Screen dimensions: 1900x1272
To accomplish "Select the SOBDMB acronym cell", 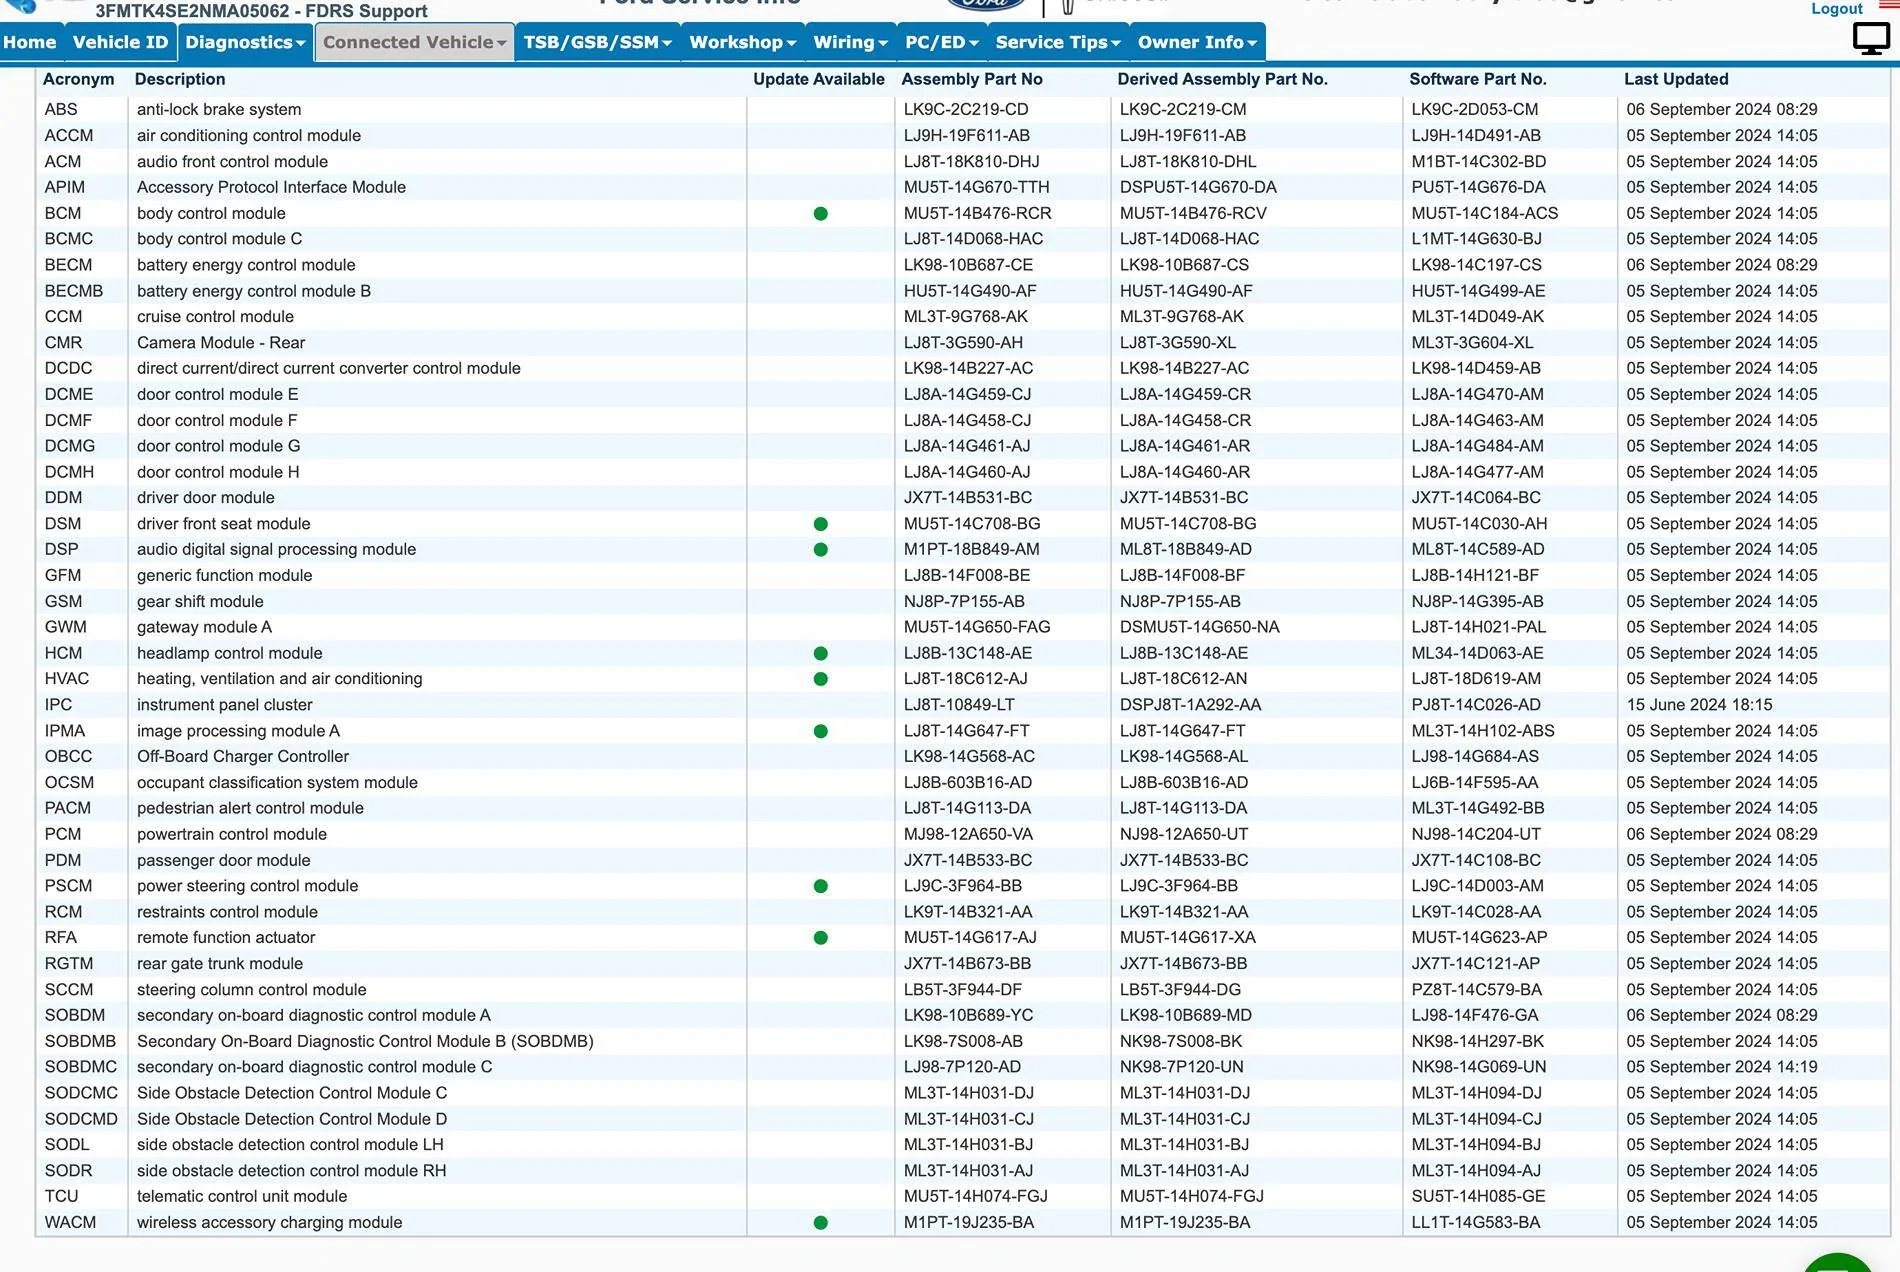I will (80, 1041).
